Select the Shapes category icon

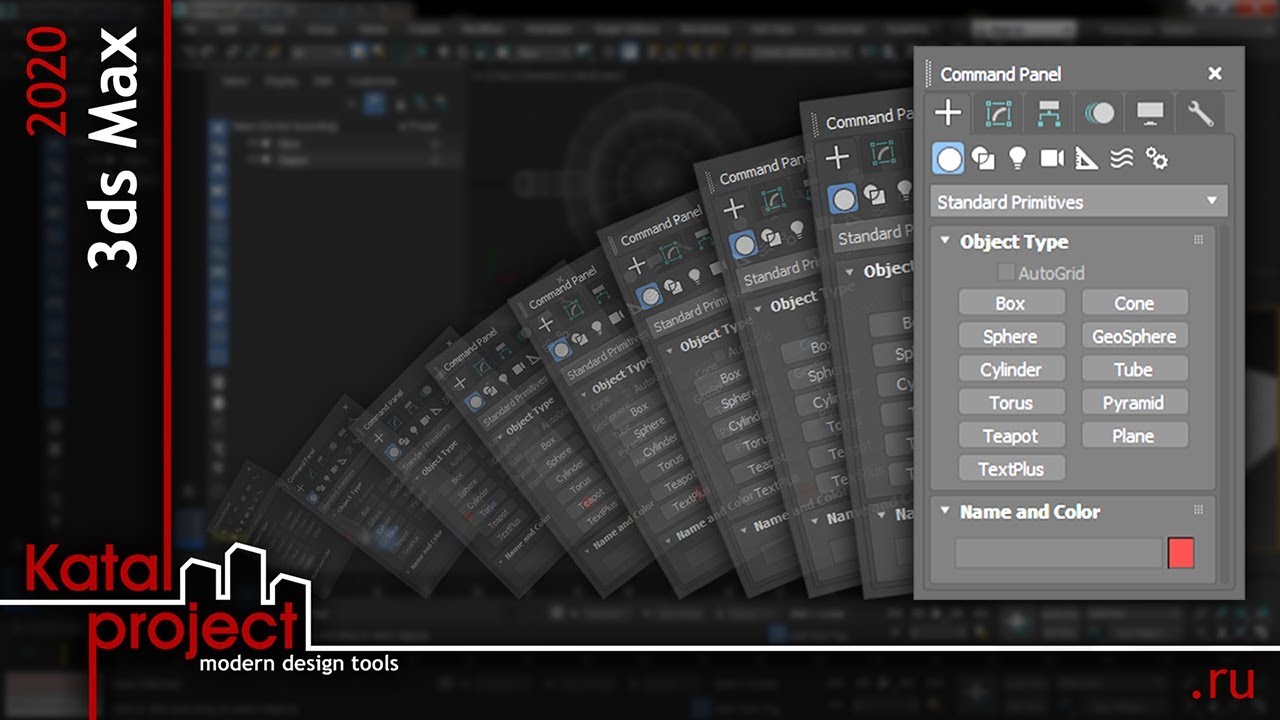[x=983, y=158]
